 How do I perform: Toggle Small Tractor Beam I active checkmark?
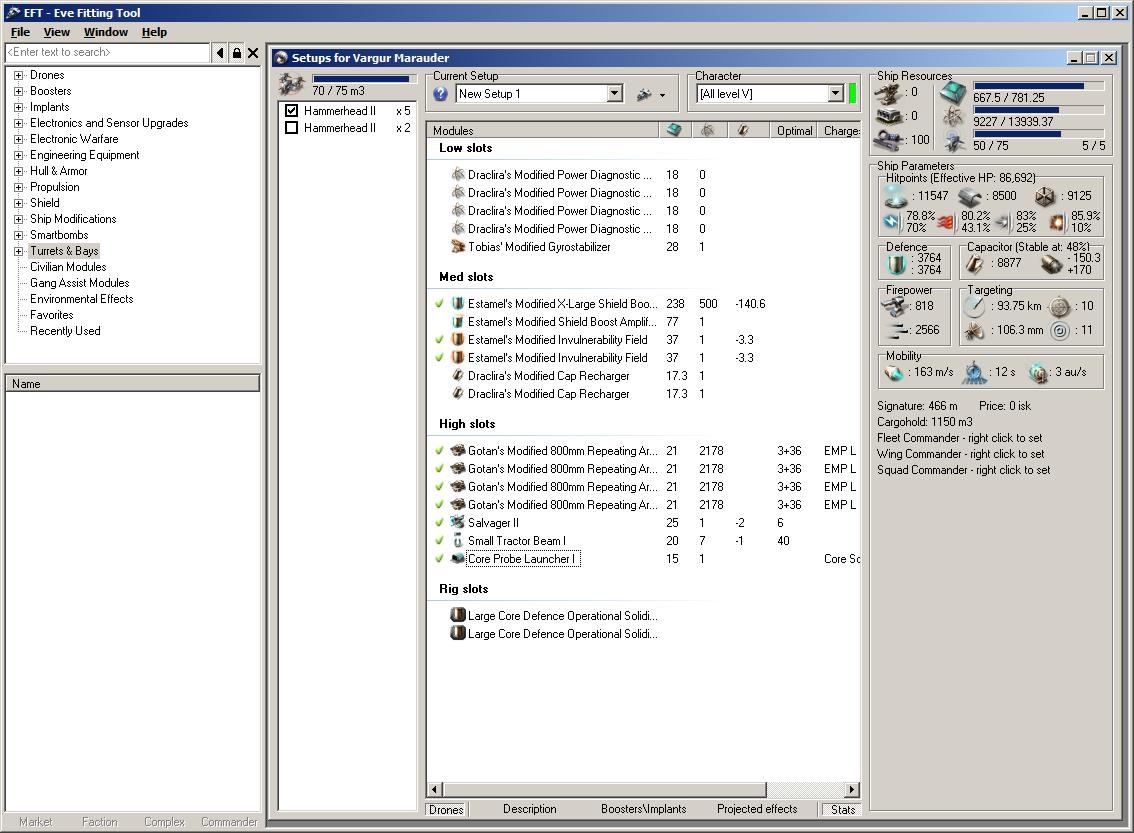tap(439, 541)
